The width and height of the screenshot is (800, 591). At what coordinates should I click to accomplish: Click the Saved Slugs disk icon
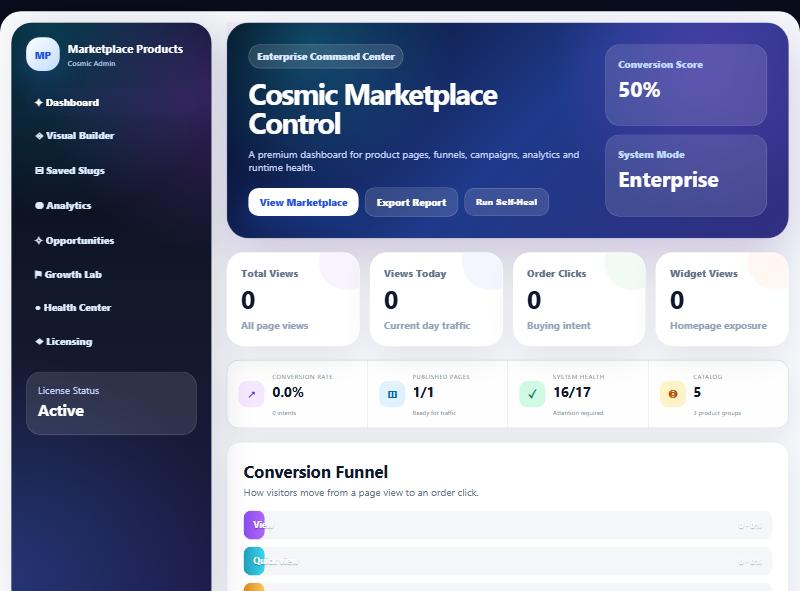point(39,170)
